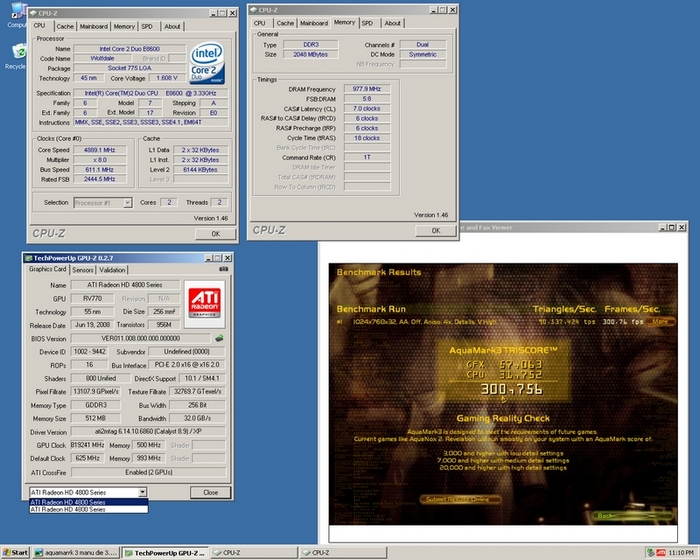
Task: Switch to aquamark 3 taskbar item
Action: (76, 553)
